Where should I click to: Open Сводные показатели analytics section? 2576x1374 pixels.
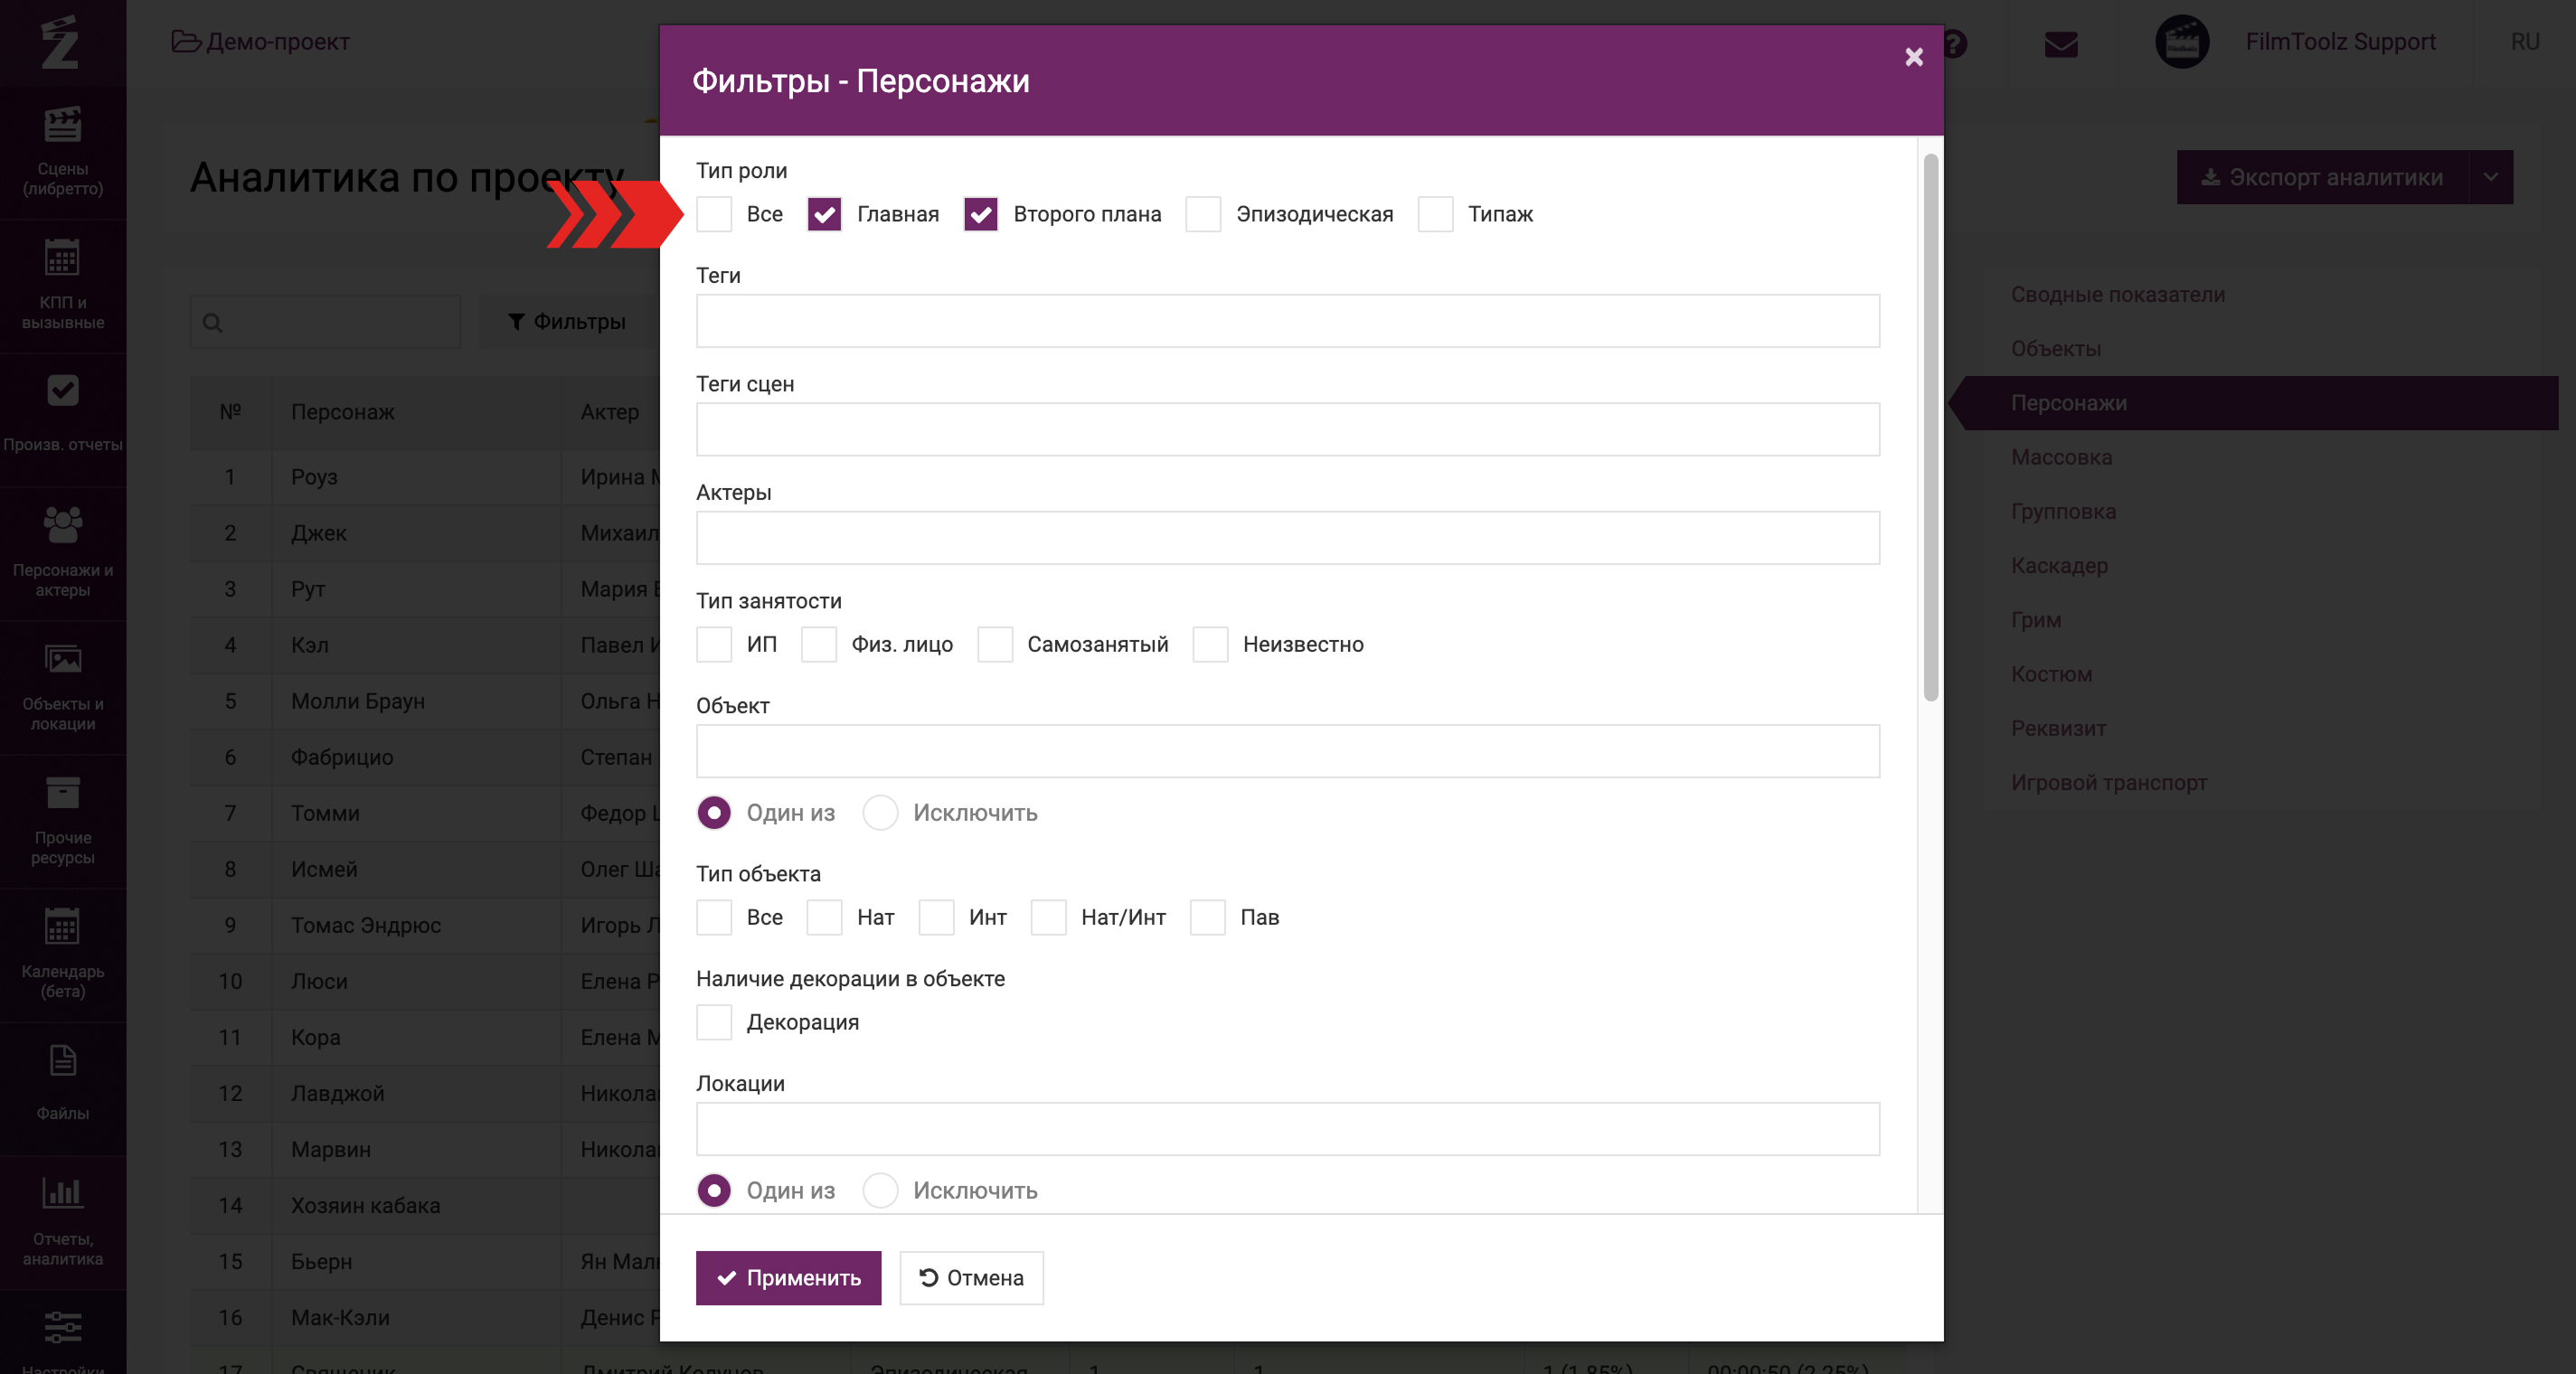pyautogui.click(x=2118, y=294)
